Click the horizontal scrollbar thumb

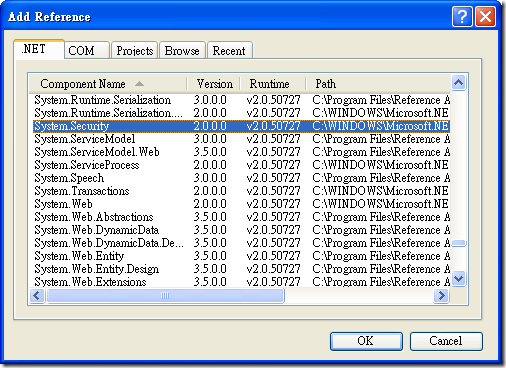[x=165, y=295]
